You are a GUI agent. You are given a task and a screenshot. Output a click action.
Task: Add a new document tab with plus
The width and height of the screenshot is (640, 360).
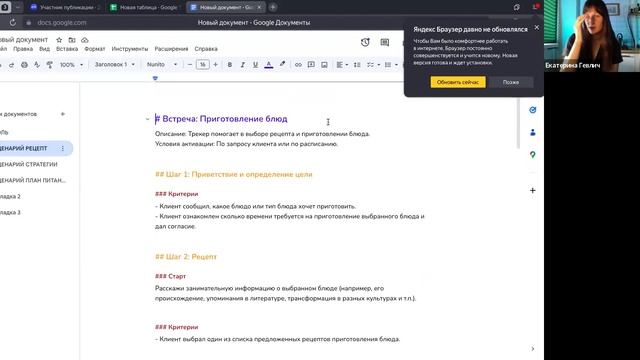[63, 114]
